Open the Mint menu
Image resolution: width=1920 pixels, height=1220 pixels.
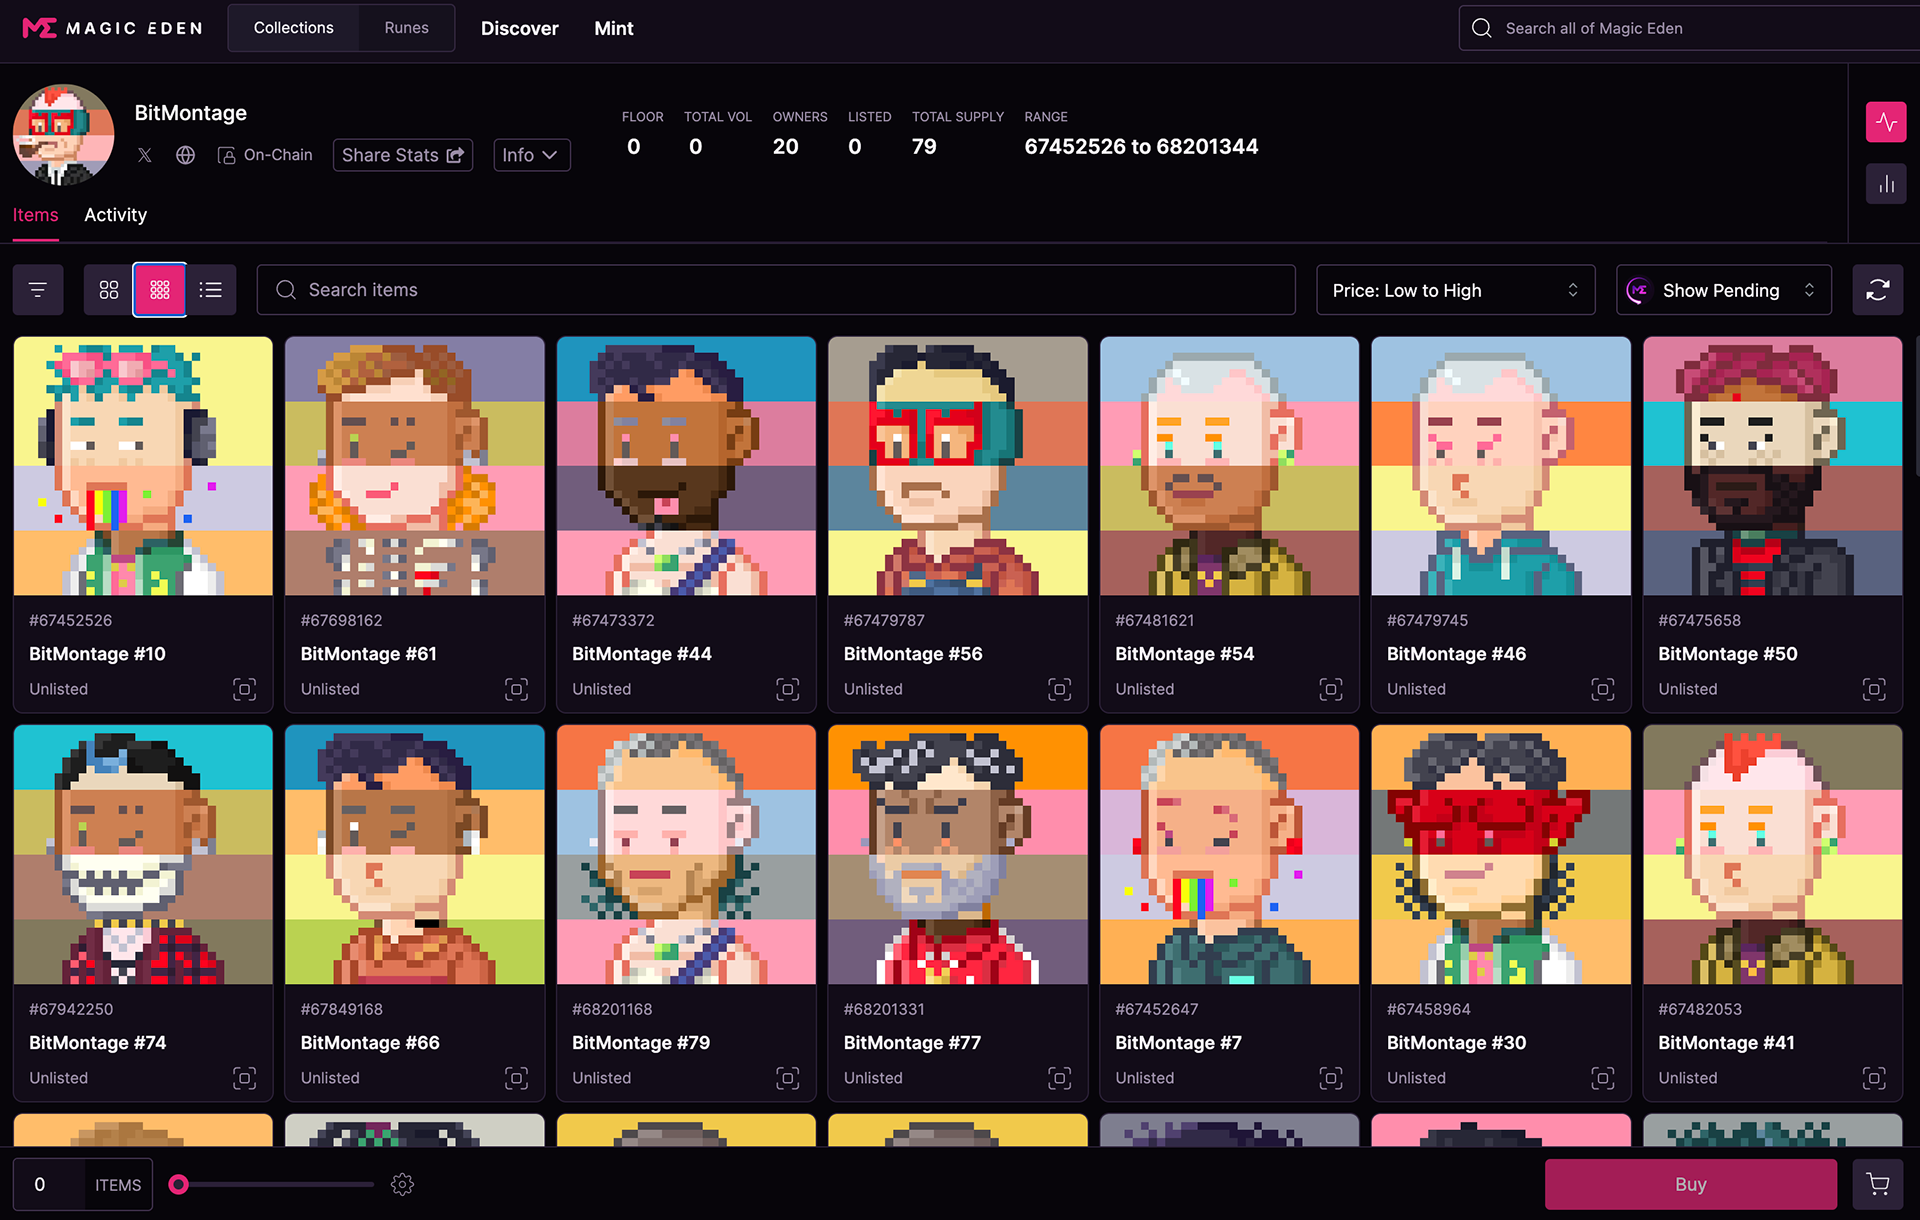point(613,28)
